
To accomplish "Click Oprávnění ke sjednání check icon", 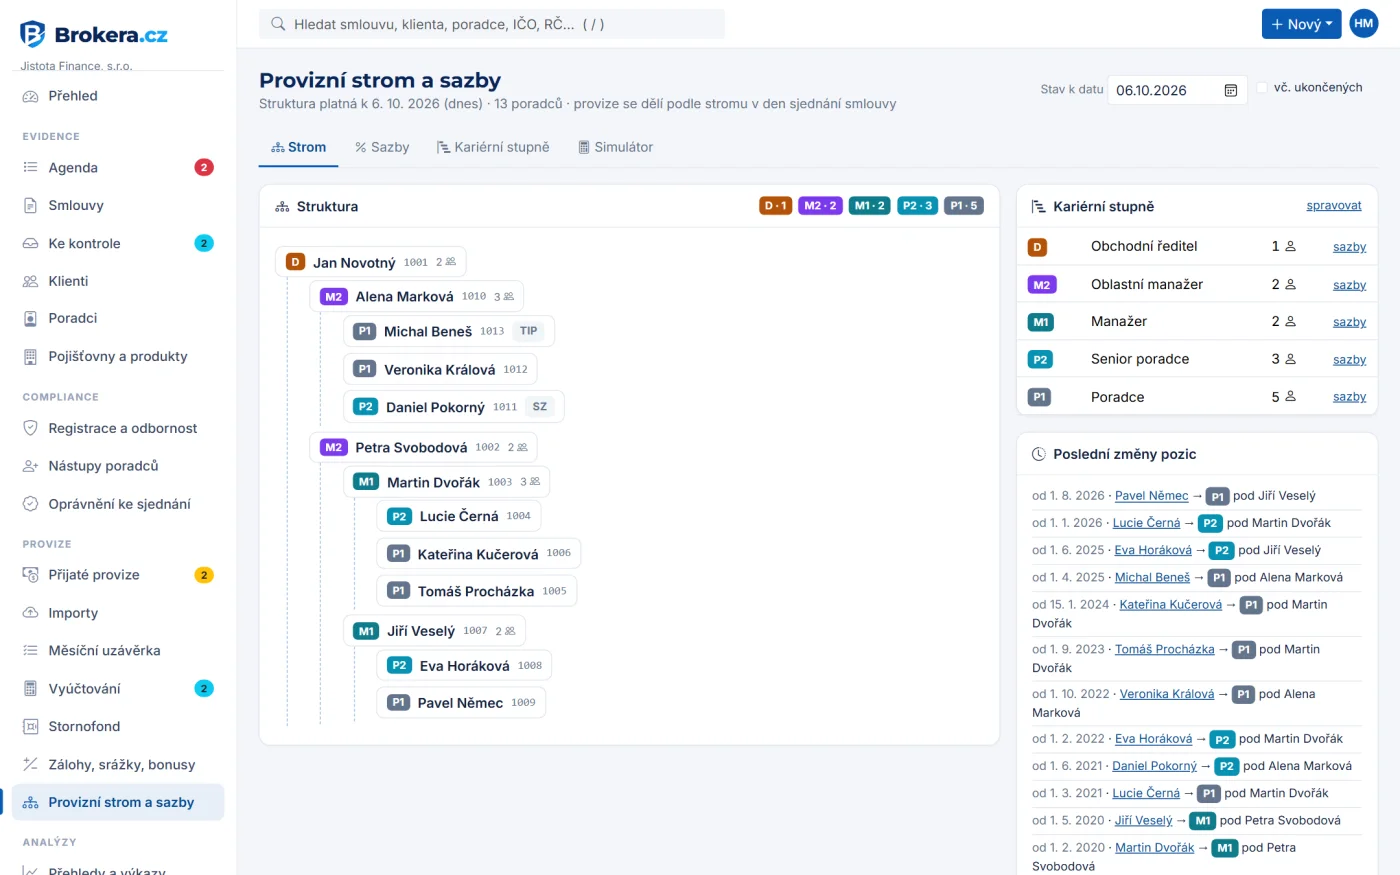I will tap(30, 504).
